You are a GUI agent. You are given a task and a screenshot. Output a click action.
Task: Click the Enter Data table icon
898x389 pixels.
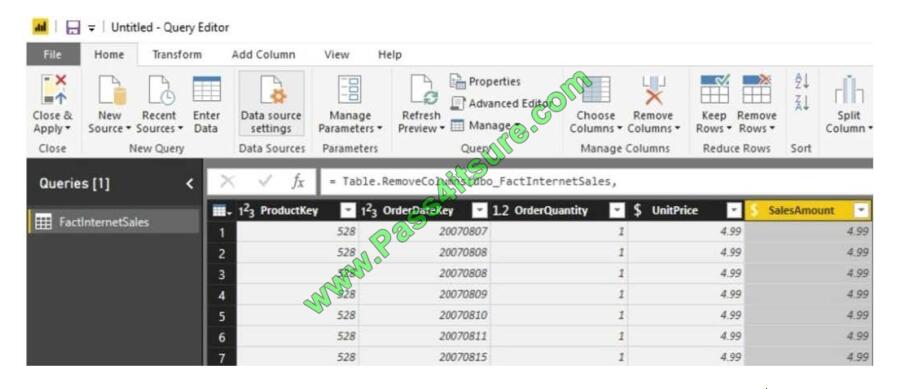(x=206, y=89)
